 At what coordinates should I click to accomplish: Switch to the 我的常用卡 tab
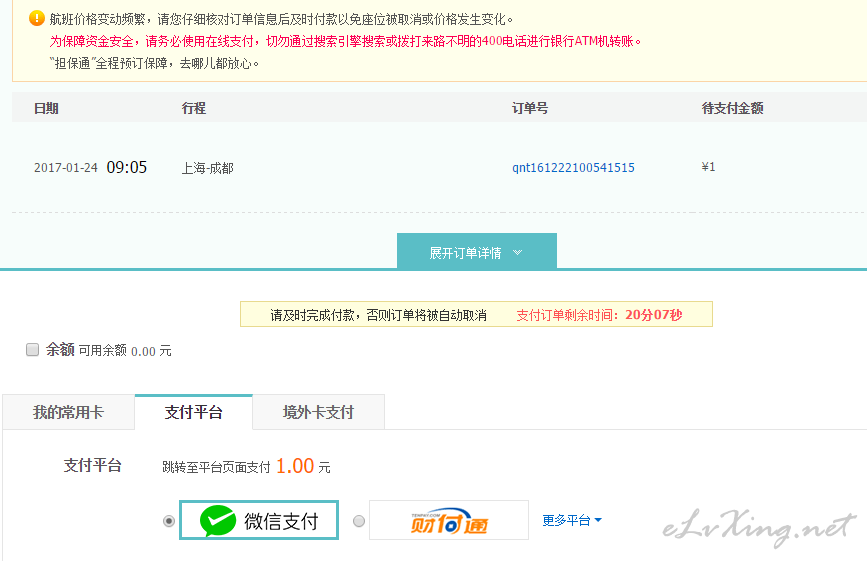tap(68, 412)
